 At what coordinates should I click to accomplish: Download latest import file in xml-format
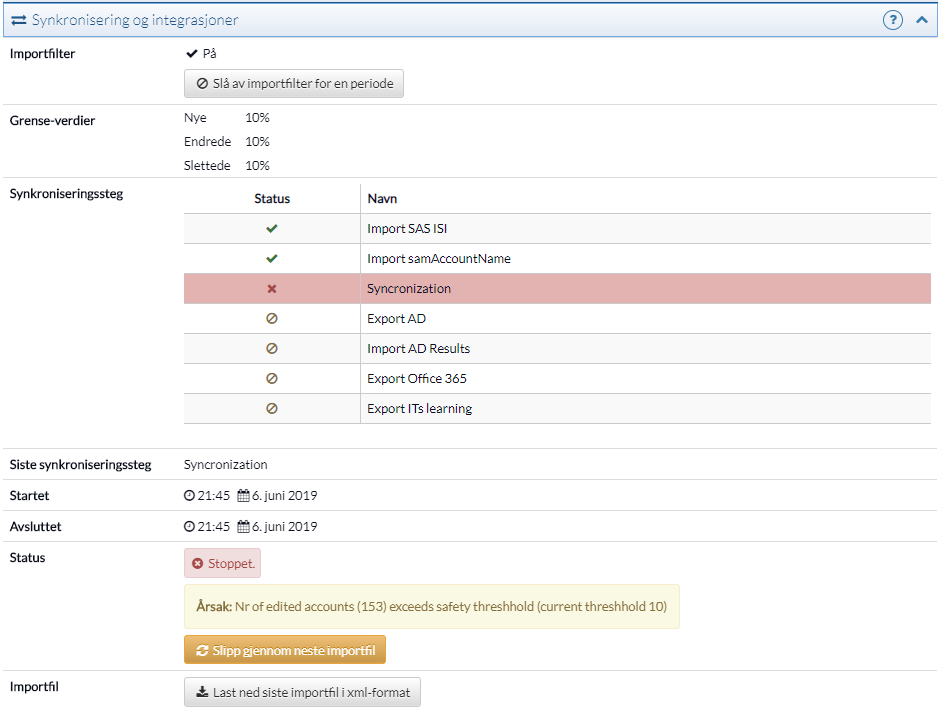click(x=302, y=692)
